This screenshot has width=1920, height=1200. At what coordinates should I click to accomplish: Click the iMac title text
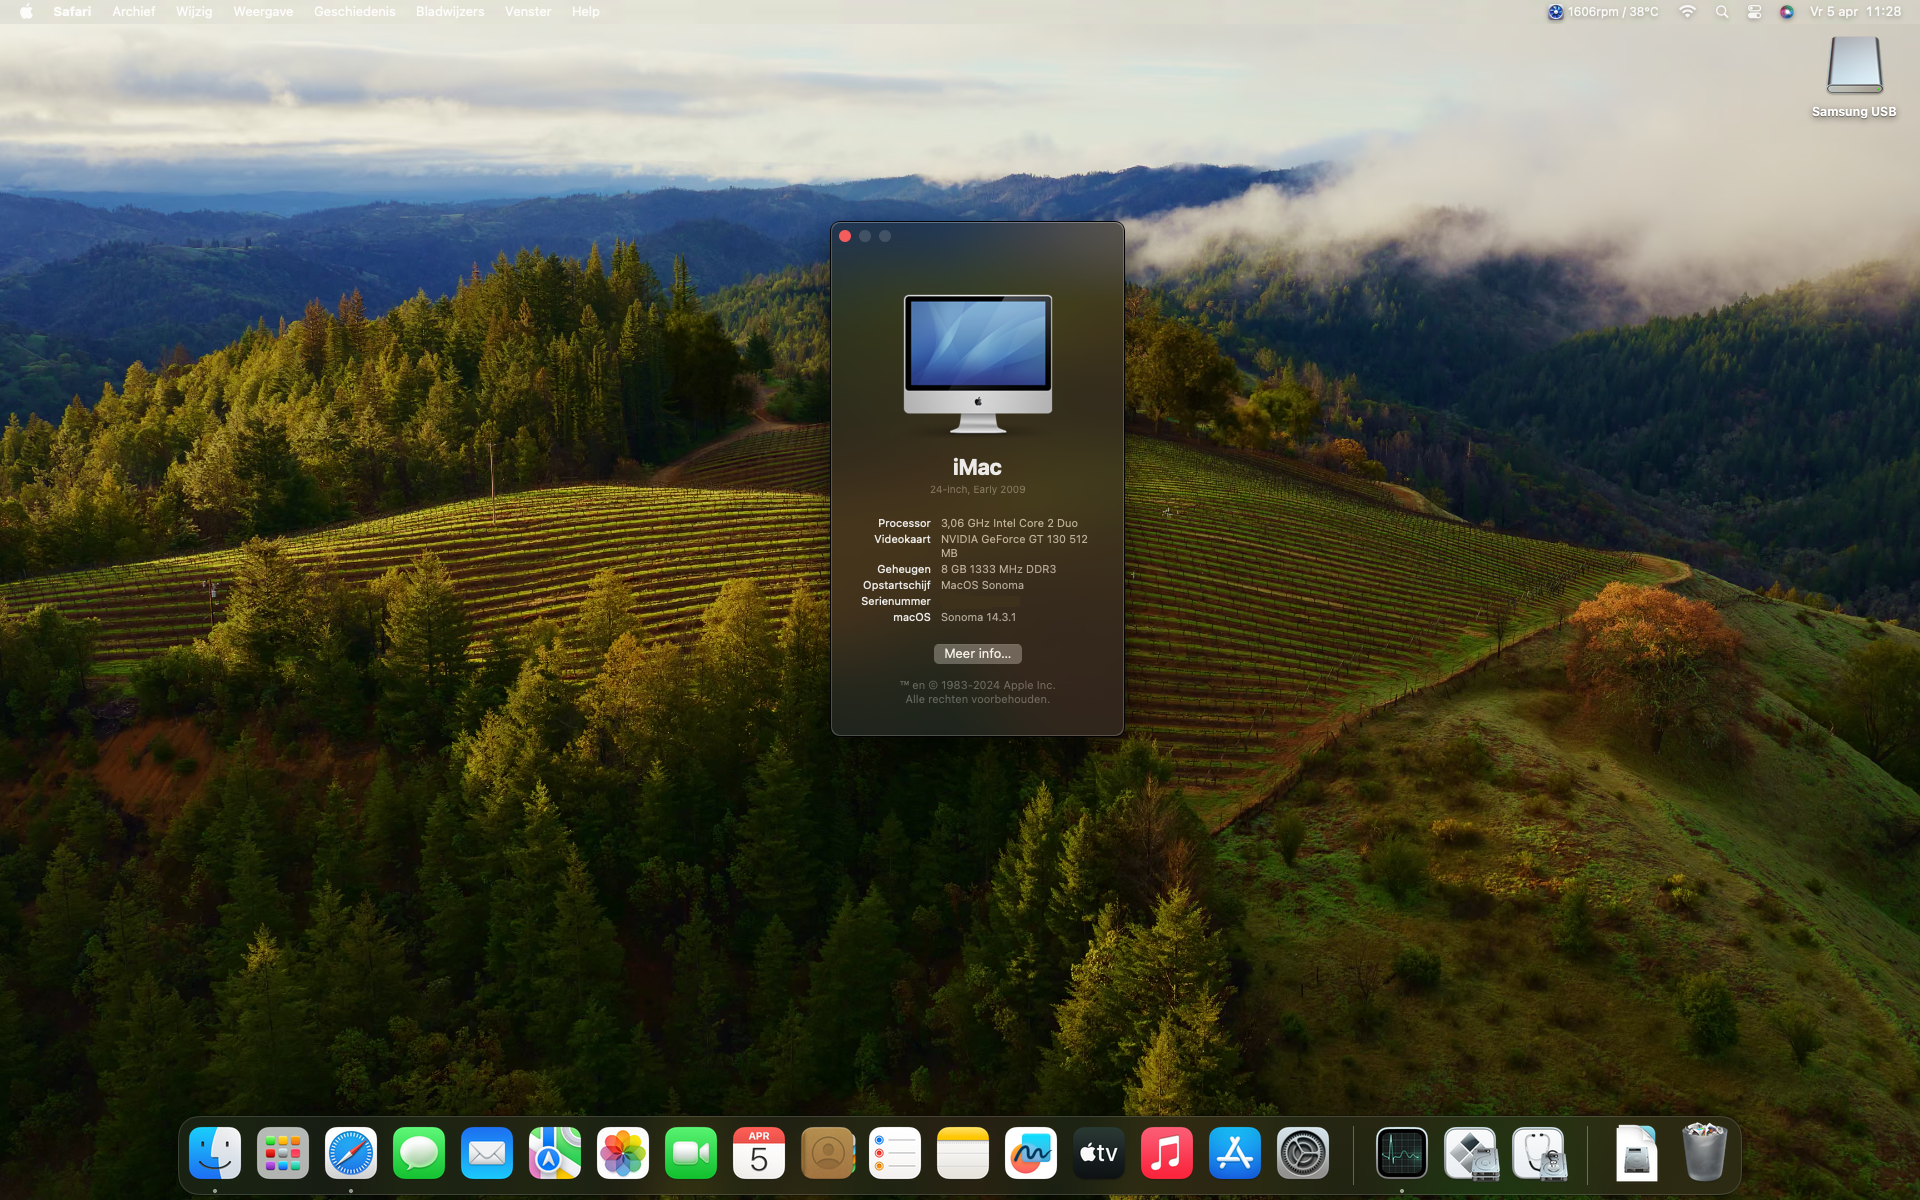tap(977, 467)
